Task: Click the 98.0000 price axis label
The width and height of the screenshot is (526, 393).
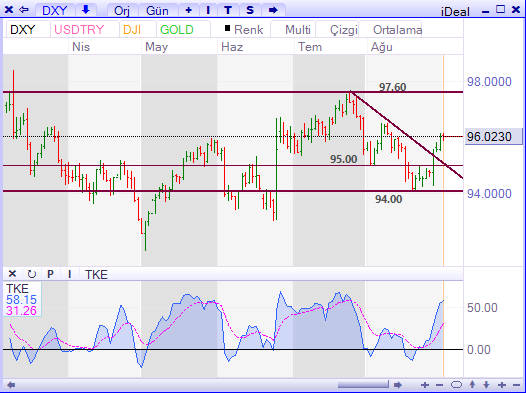Action: [489, 81]
